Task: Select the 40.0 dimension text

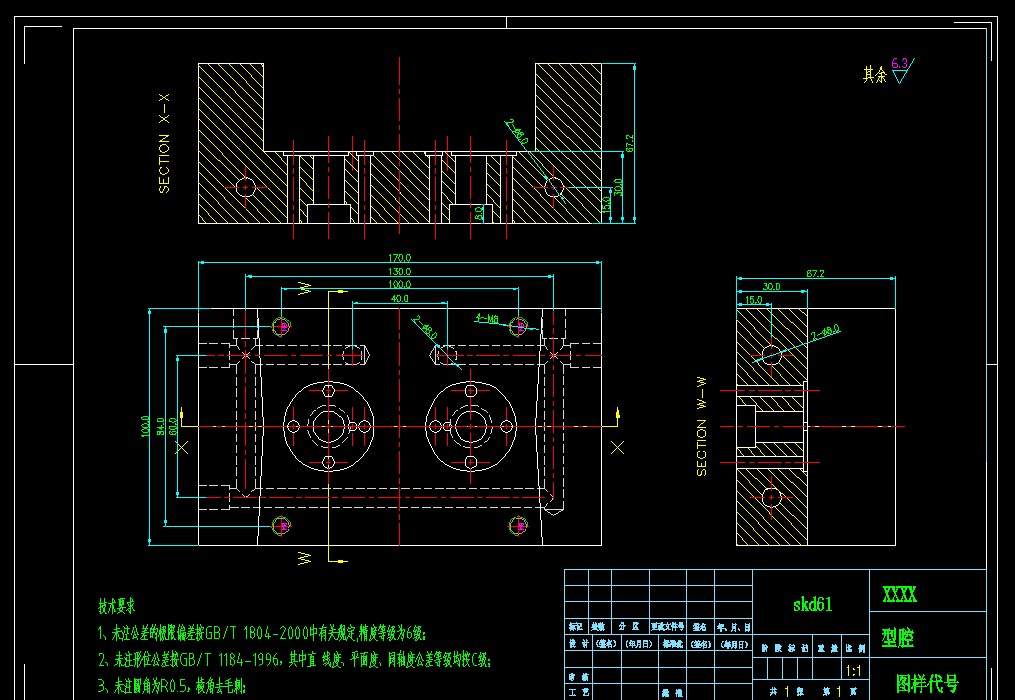Action: 399,299
